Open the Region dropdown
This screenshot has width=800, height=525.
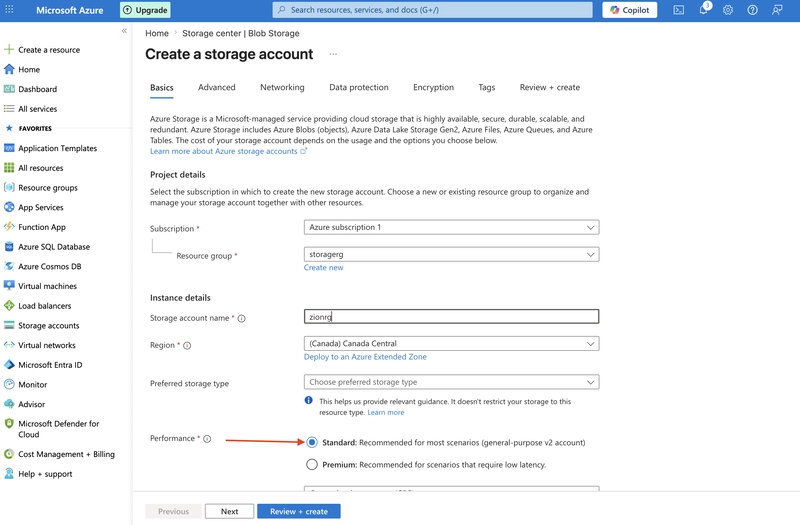[452, 343]
